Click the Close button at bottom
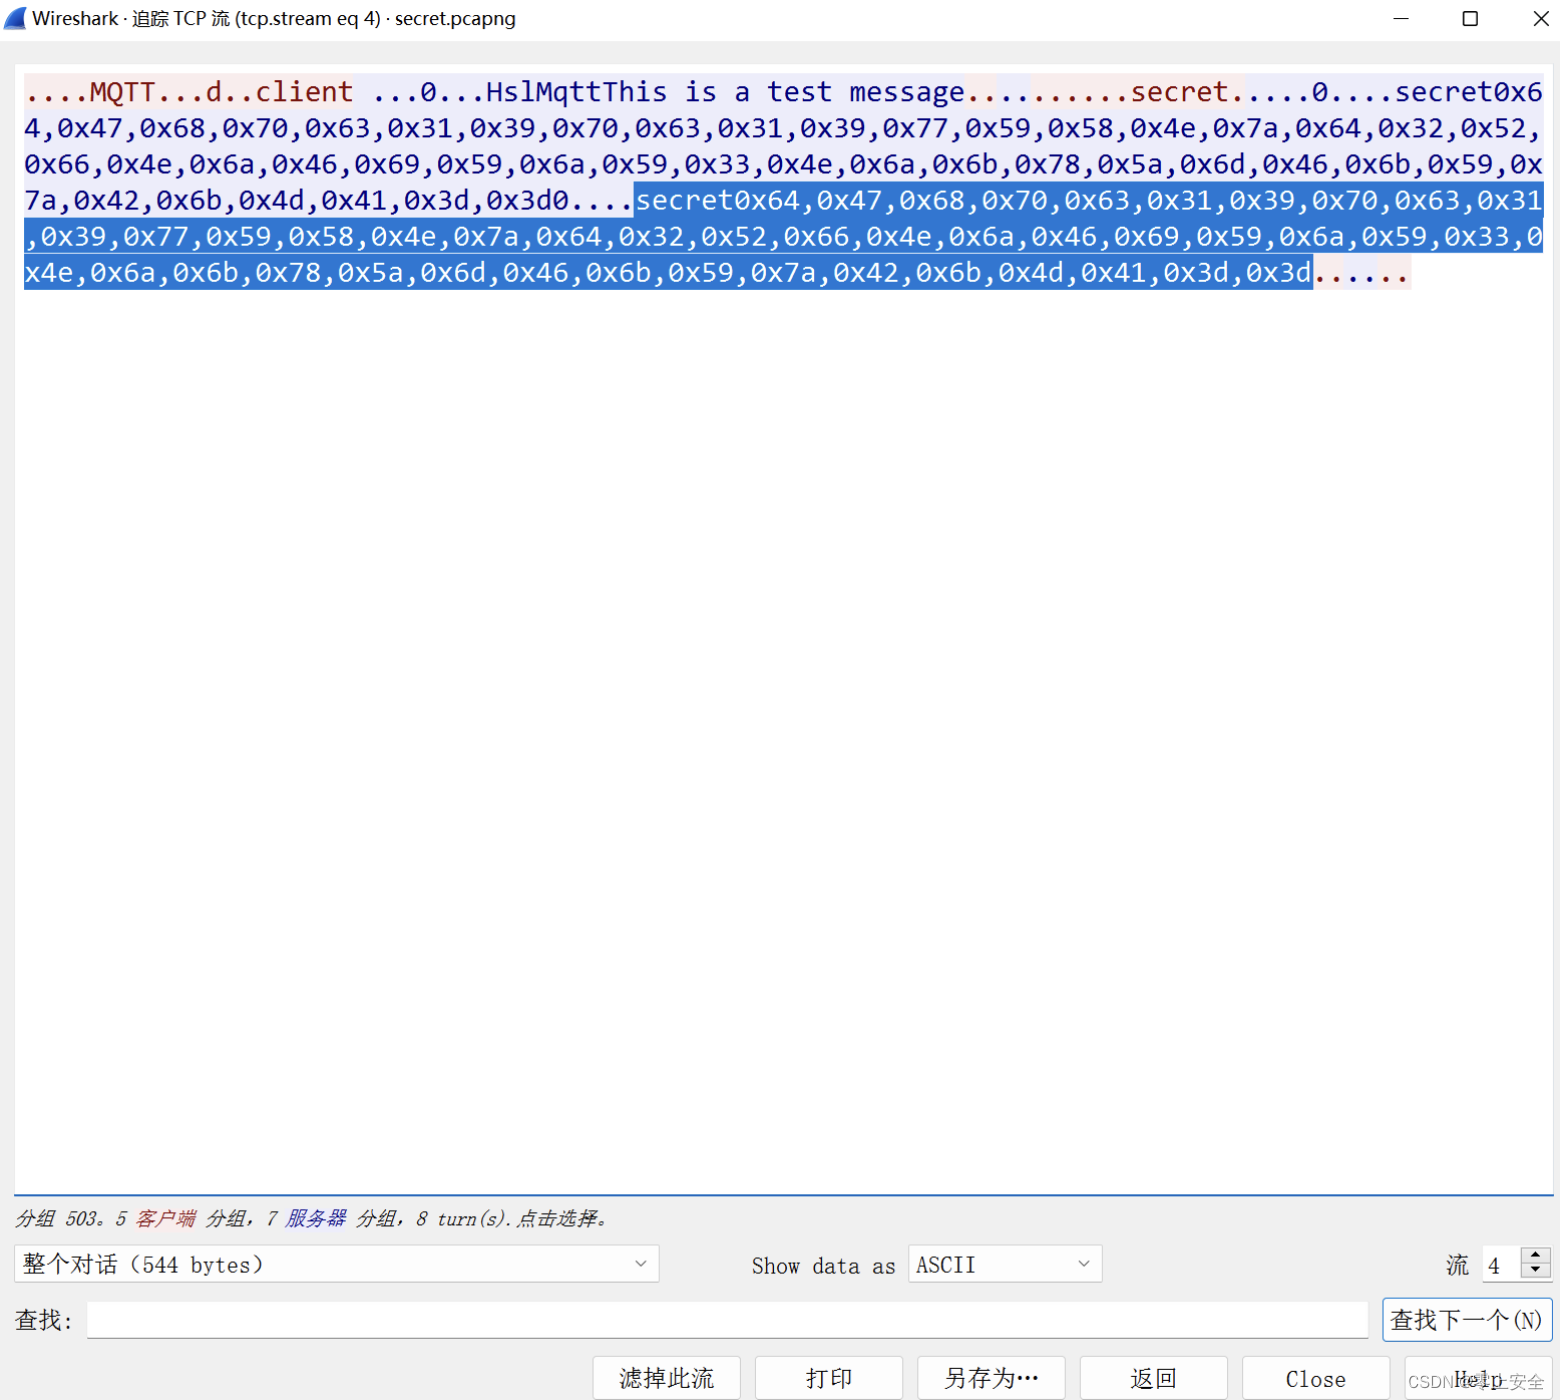This screenshot has height=1400, width=1560. point(1315,1378)
